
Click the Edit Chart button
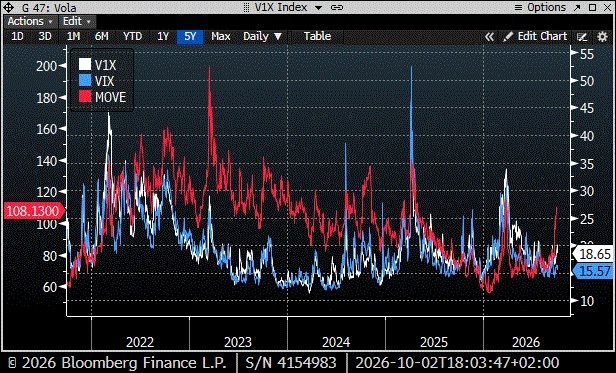click(x=535, y=37)
